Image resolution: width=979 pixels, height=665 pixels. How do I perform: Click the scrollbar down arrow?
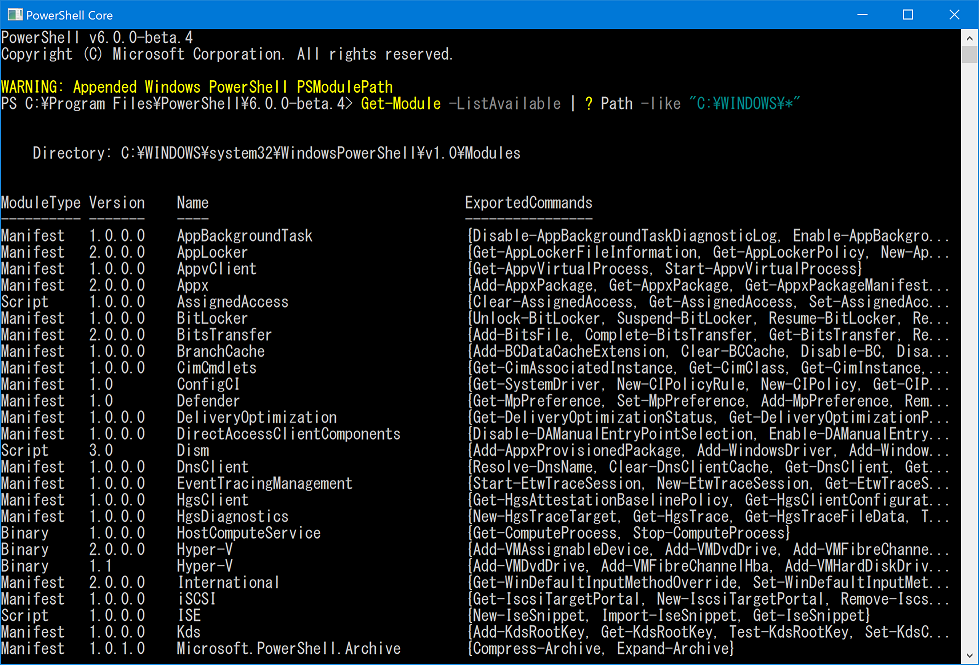(970, 656)
